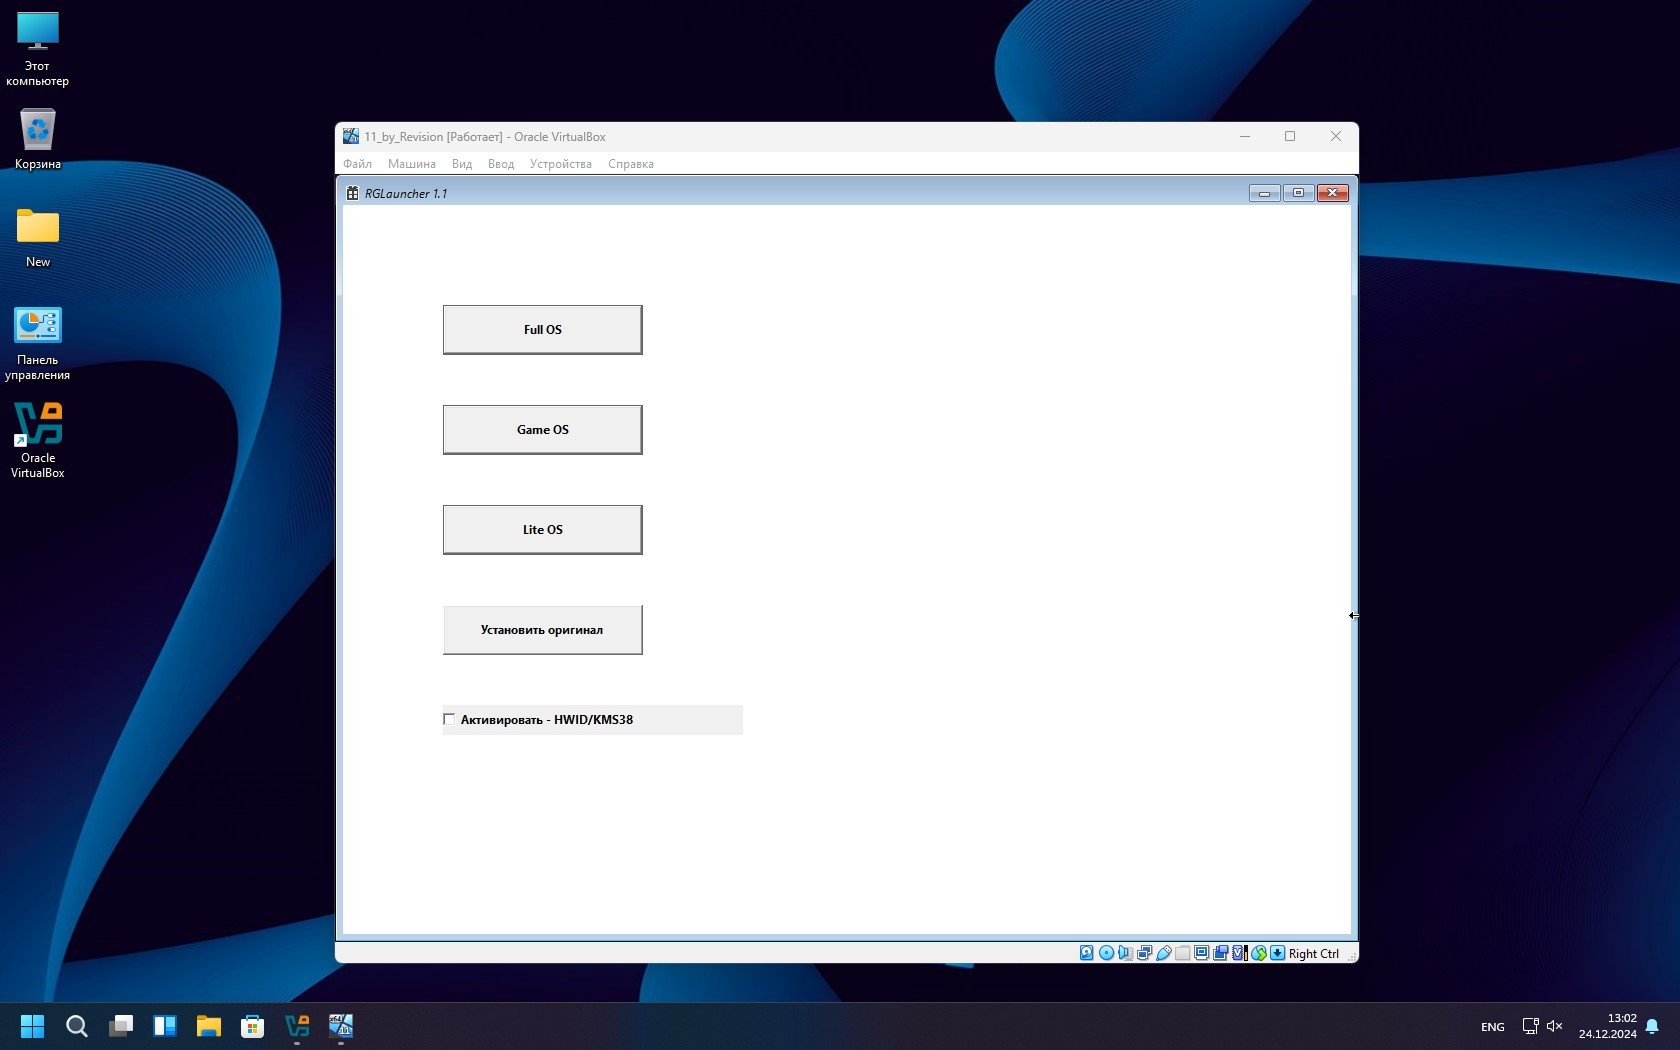Click the ENG language indicator
Viewport: 1680px width, 1050px height.
click(x=1493, y=1027)
